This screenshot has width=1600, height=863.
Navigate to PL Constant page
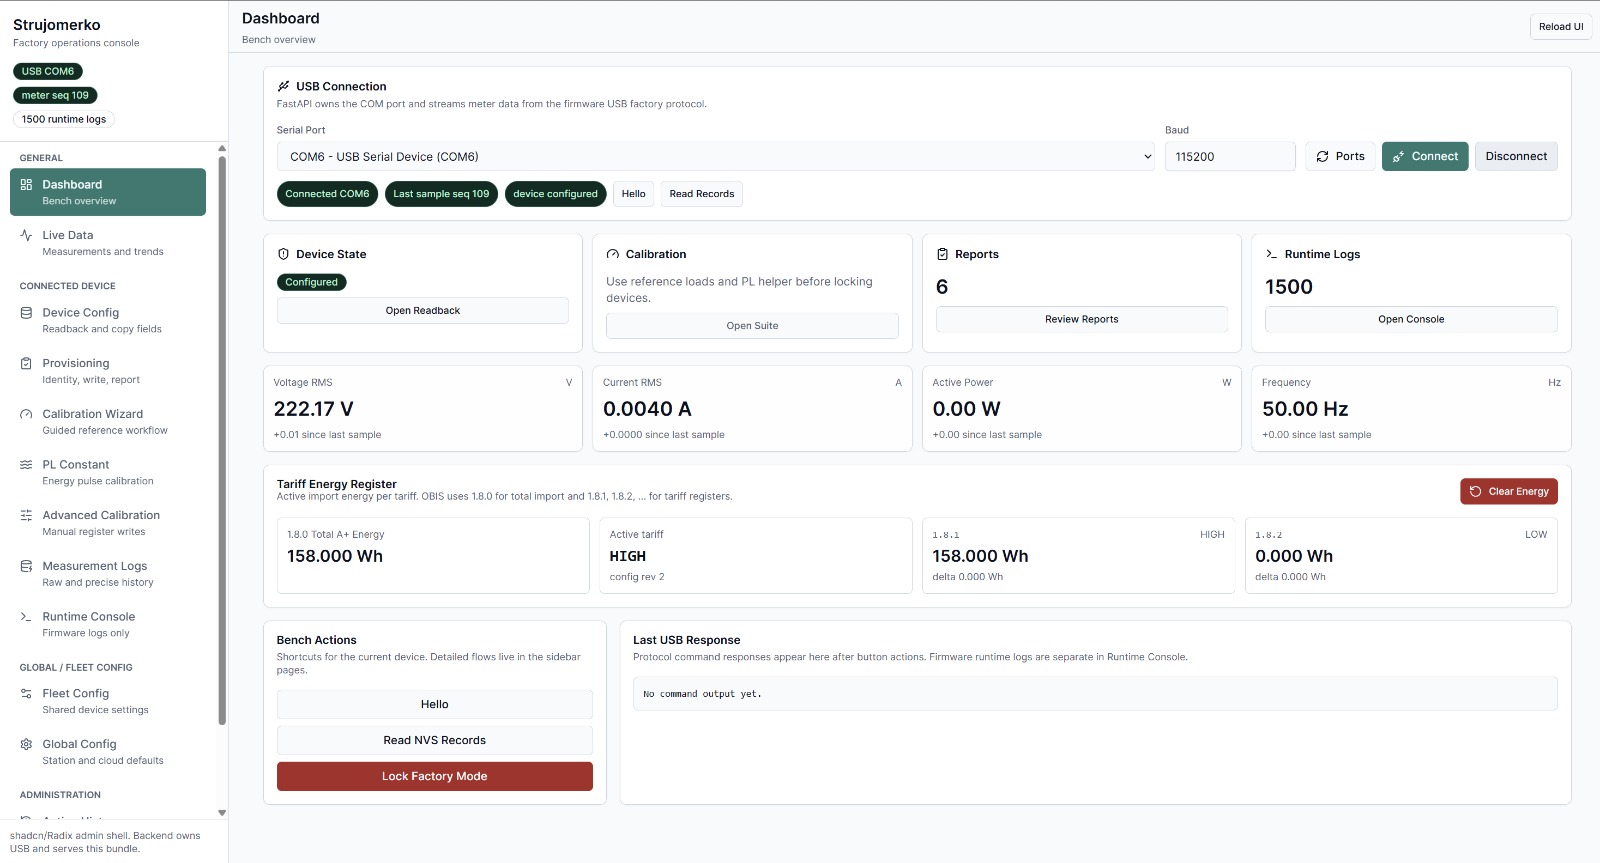pos(108,472)
